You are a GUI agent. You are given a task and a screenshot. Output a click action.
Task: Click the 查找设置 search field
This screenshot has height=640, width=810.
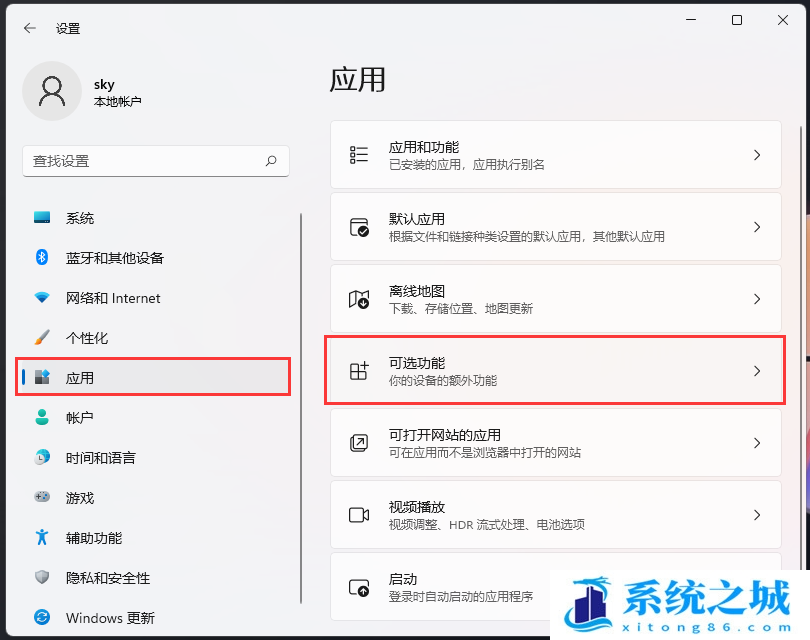point(145,161)
